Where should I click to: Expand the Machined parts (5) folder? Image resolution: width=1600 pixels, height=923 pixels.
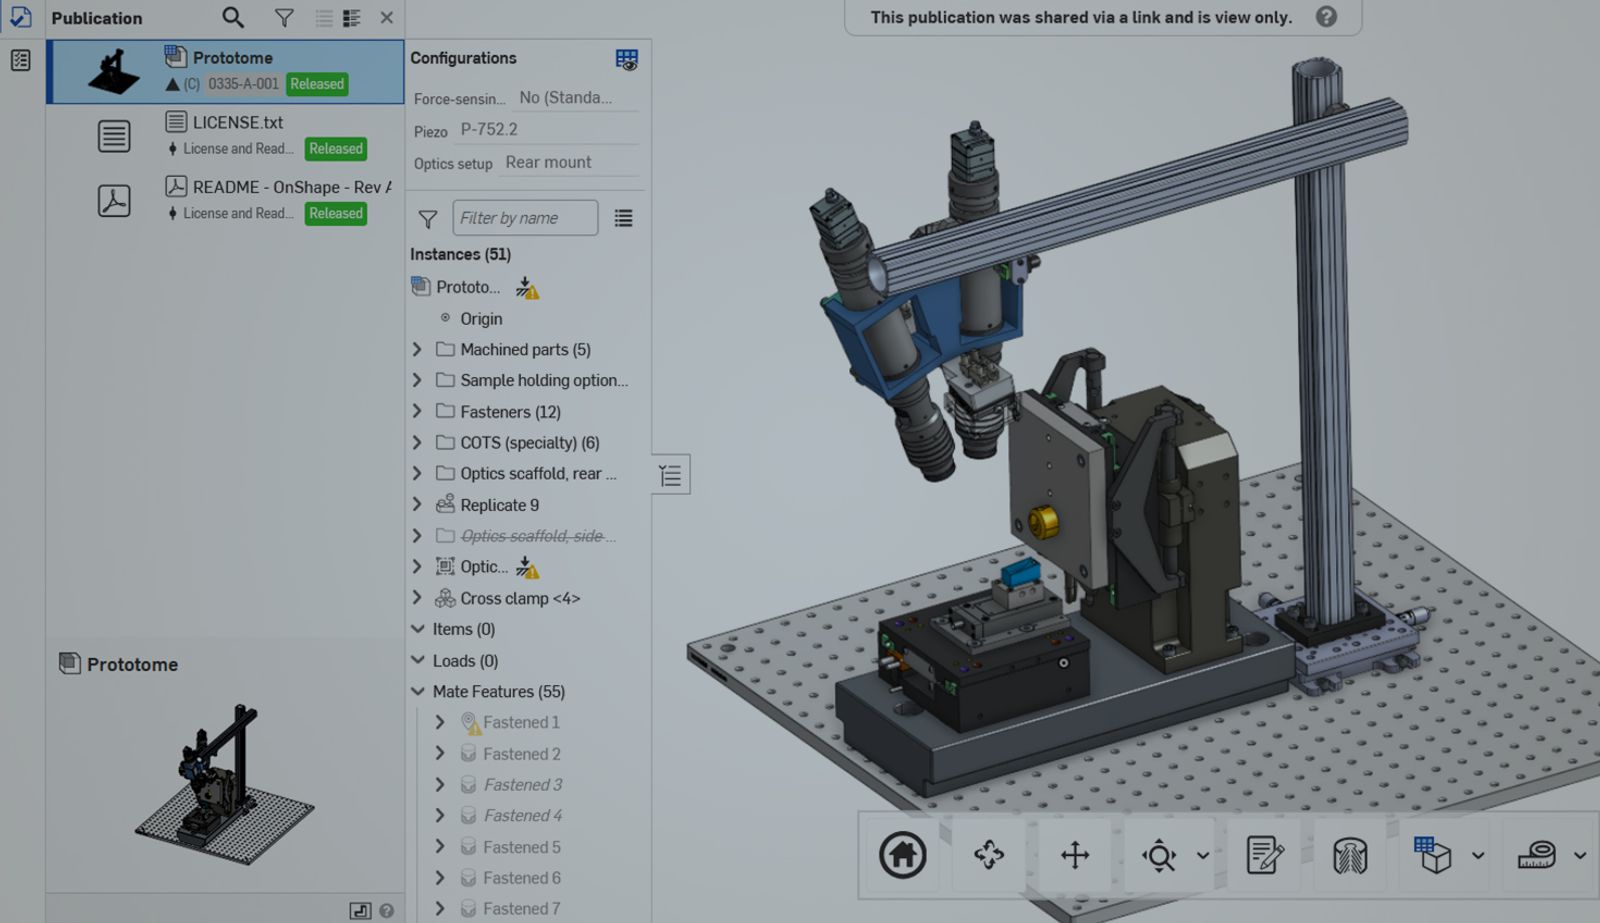[418, 349]
